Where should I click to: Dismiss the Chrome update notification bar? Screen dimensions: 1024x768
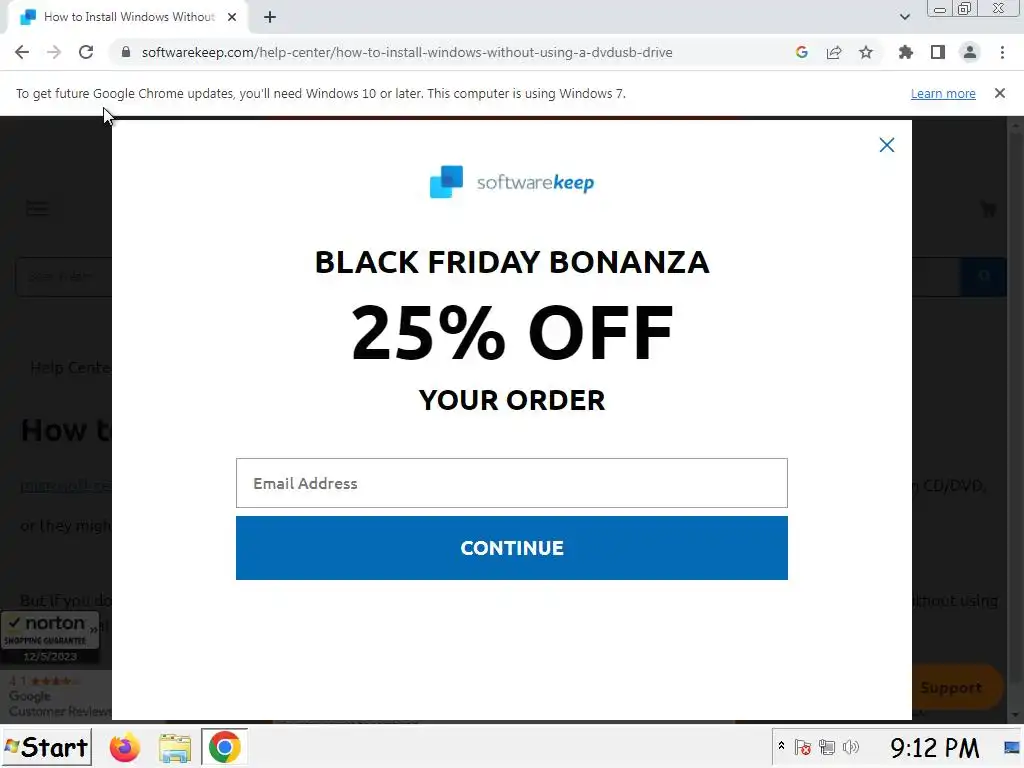coord(999,93)
